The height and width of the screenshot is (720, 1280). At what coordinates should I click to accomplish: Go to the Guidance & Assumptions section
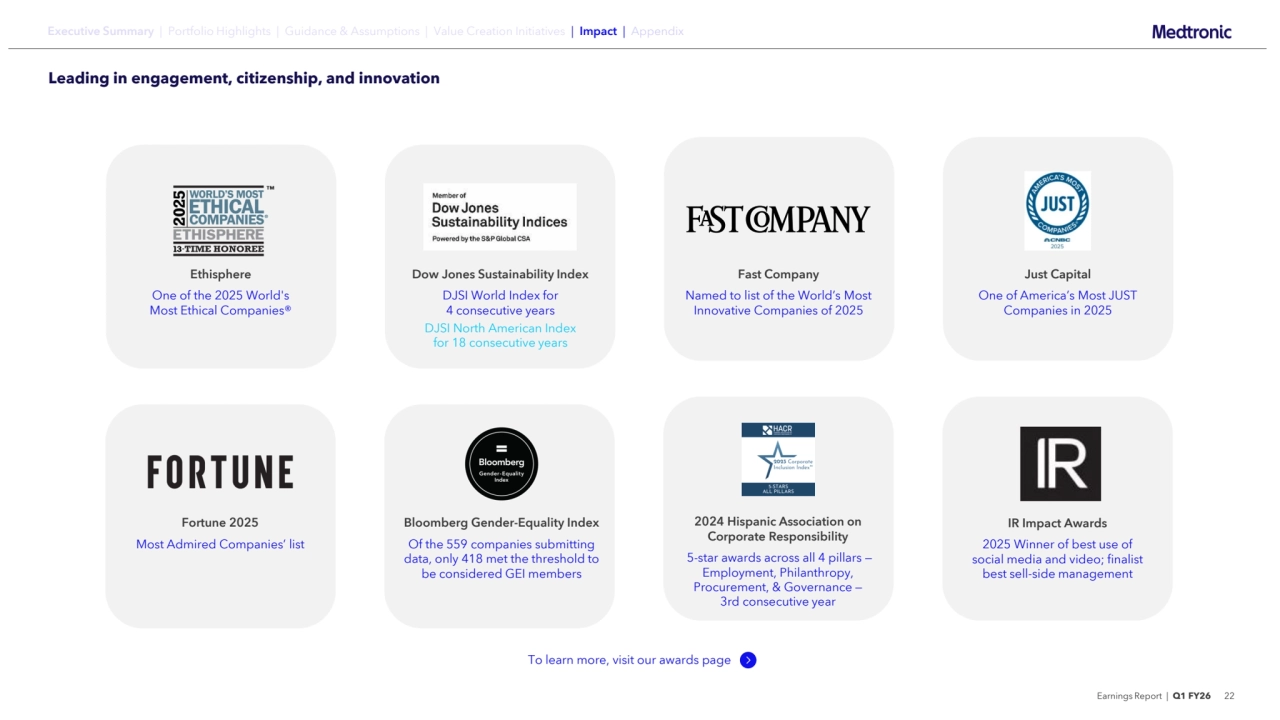352,31
